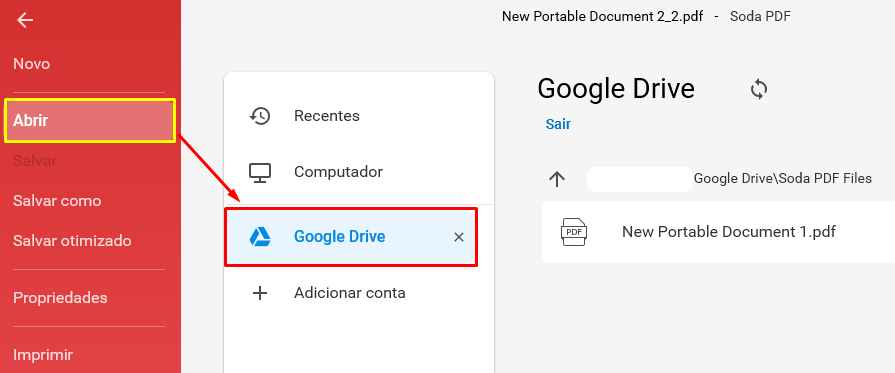Image resolution: width=895 pixels, height=373 pixels.
Task: Click the Google Drive\Soda PDF Files path
Action: 783,179
